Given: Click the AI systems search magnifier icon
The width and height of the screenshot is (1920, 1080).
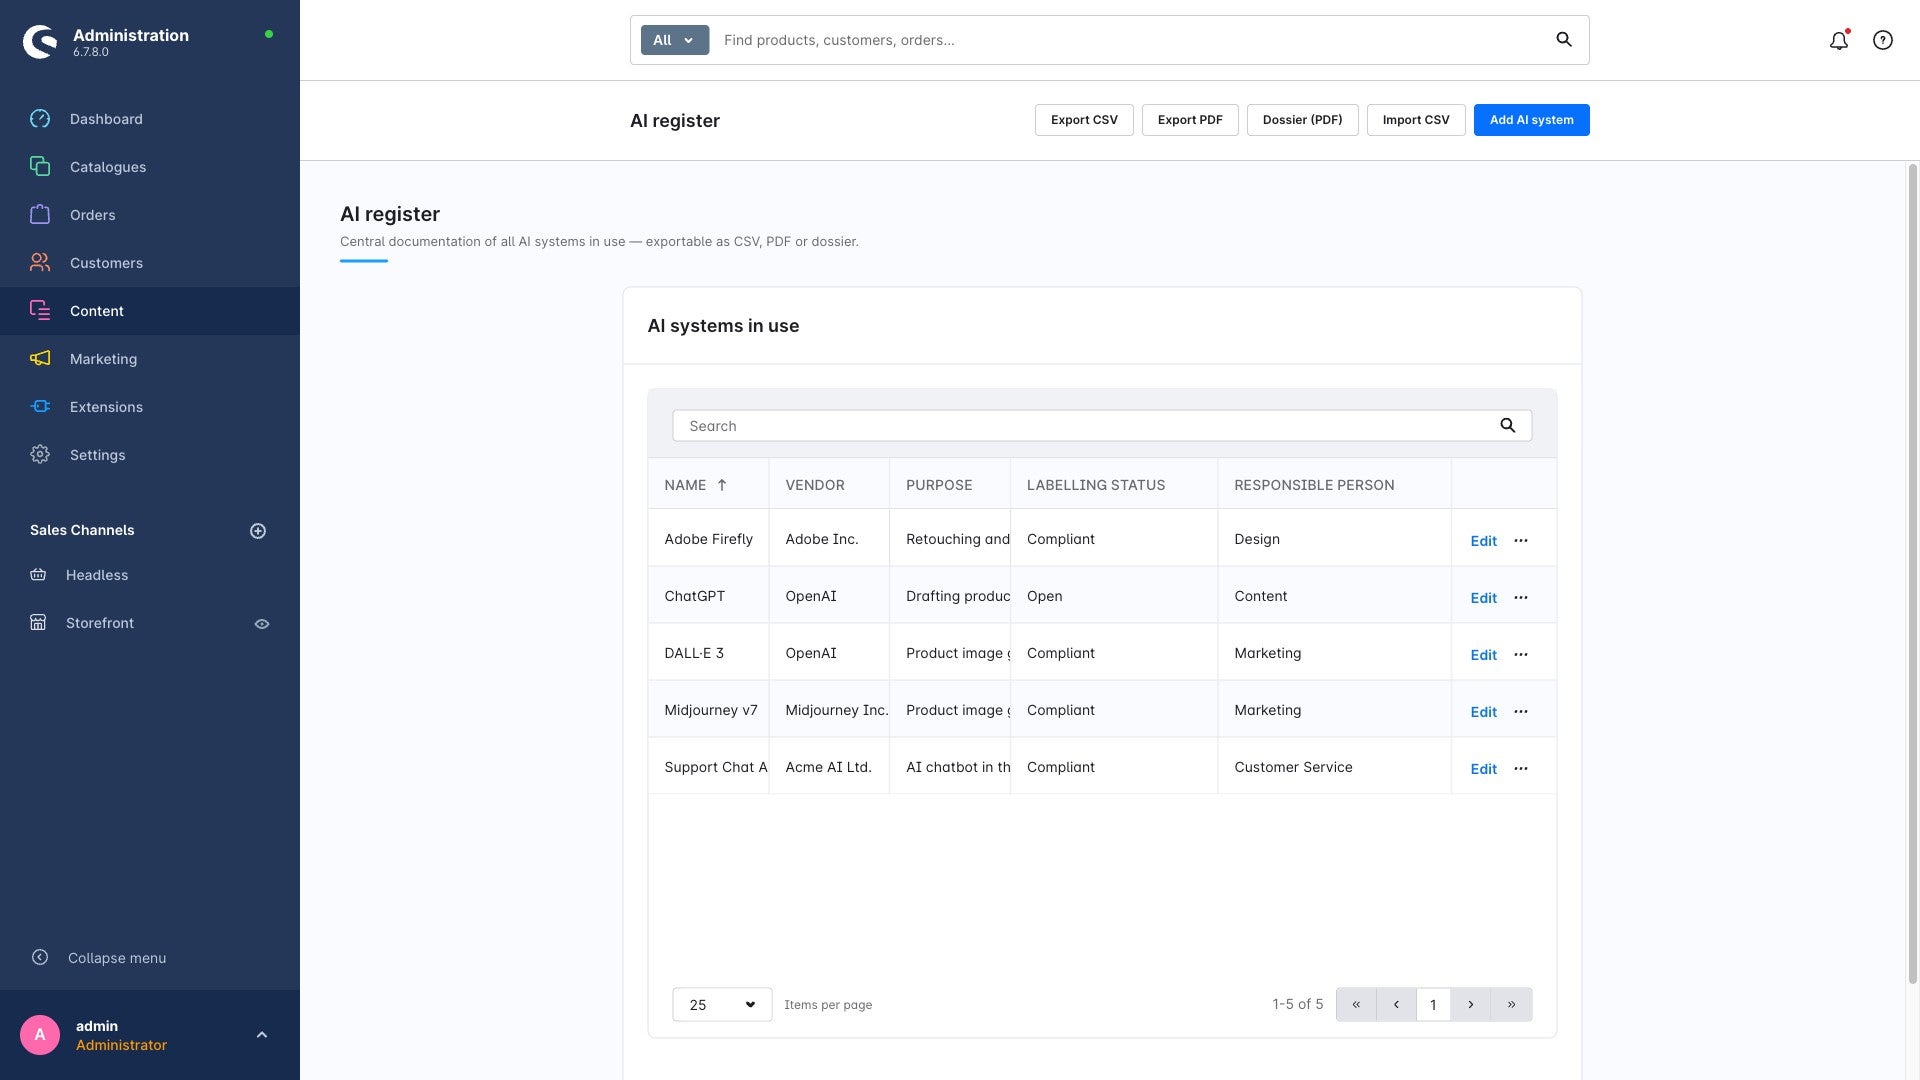Looking at the screenshot, I should pyautogui.click(x=1508, y=426).
